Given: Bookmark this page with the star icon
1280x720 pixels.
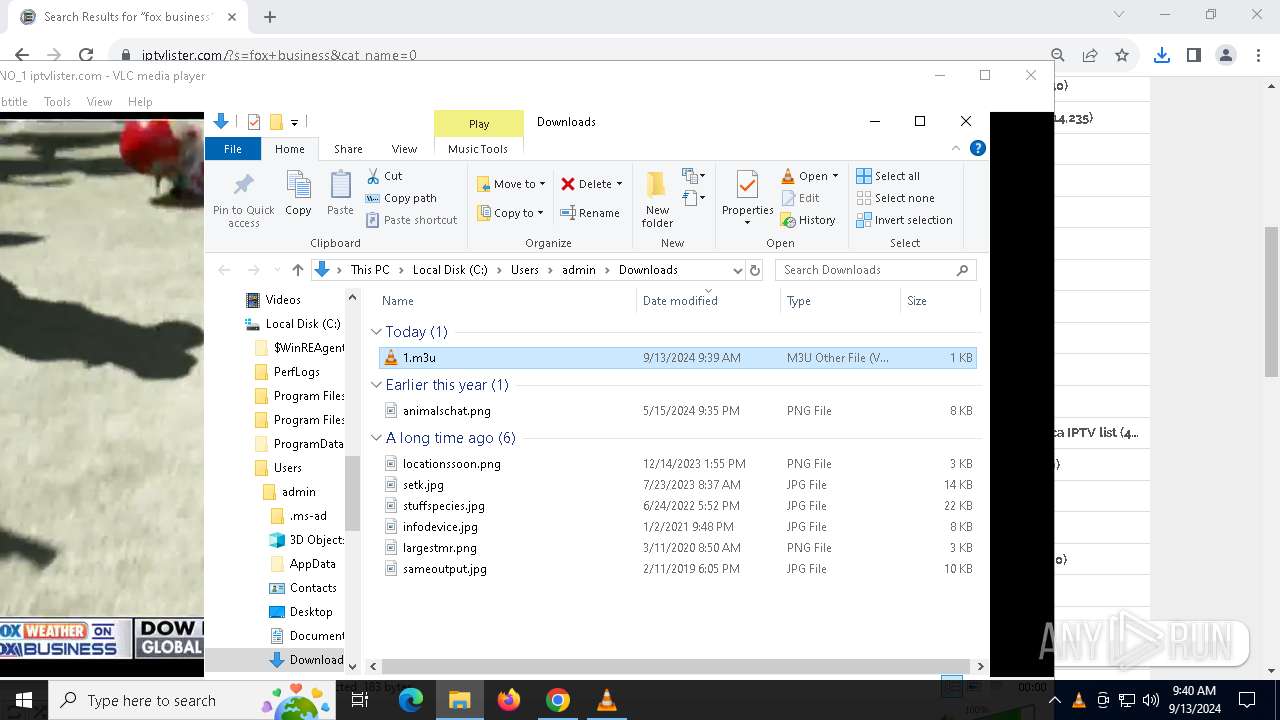Looking at the screenshot, I should pyautogui.click(x=1122, y=55).
